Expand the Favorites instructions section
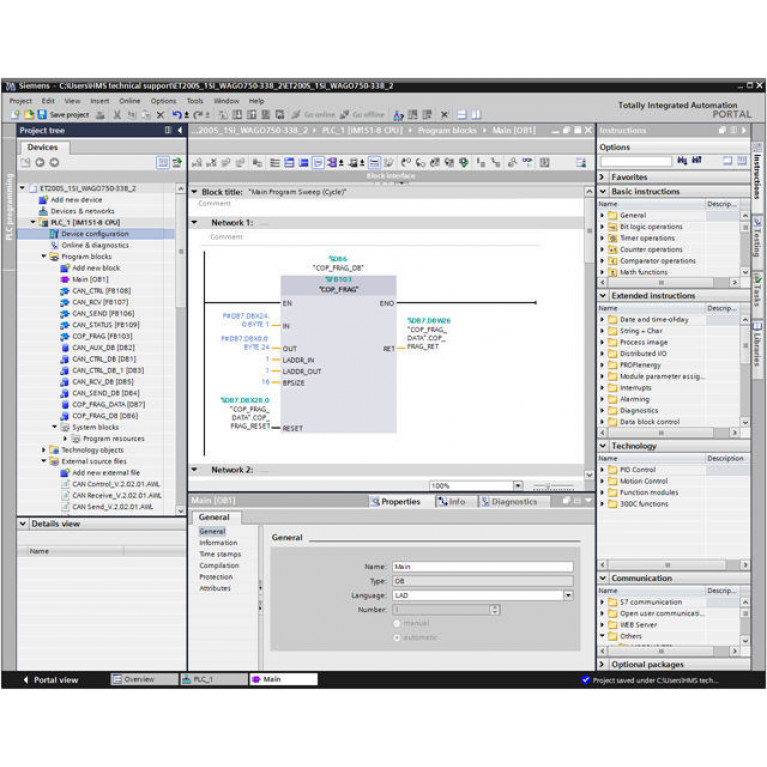Image resolution: width=767 pixels, height=767 pixels. tap(602, 177)
